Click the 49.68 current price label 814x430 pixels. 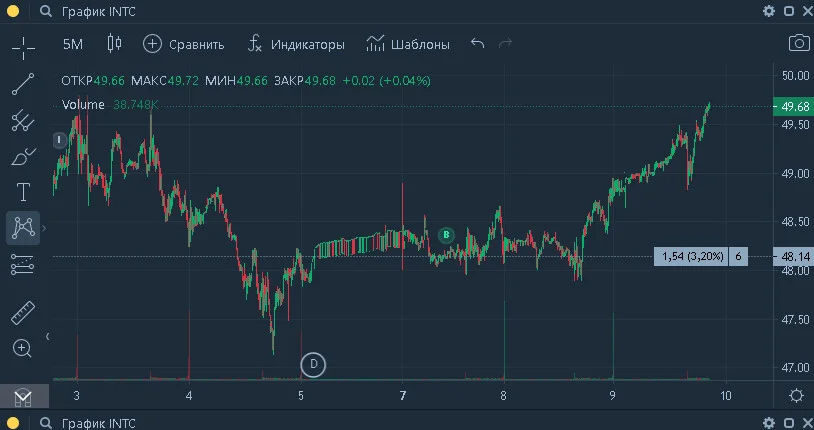click(x=793, y=106)
